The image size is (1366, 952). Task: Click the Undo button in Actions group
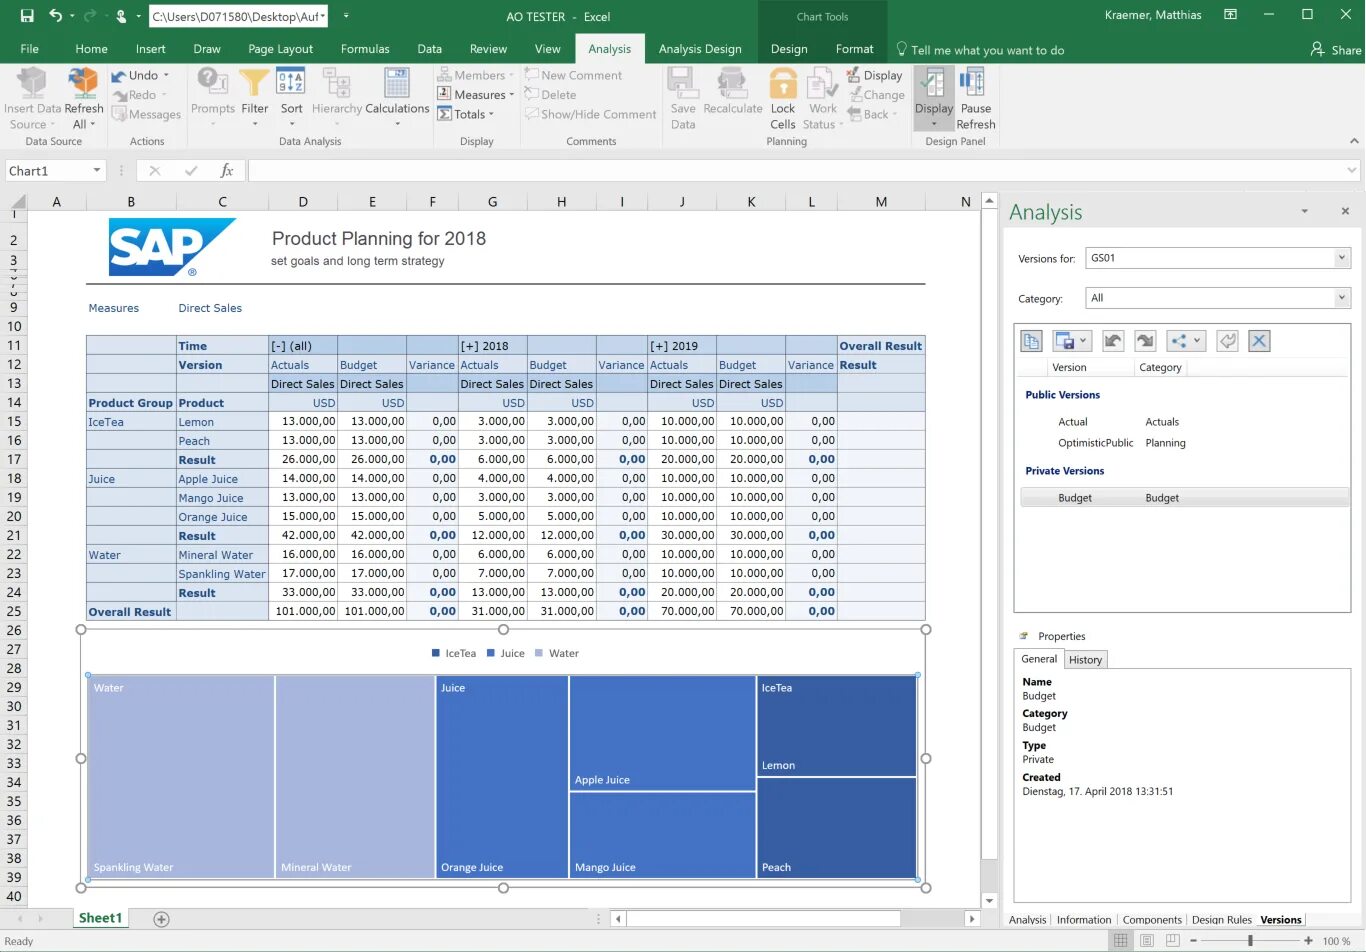(140, 75)
